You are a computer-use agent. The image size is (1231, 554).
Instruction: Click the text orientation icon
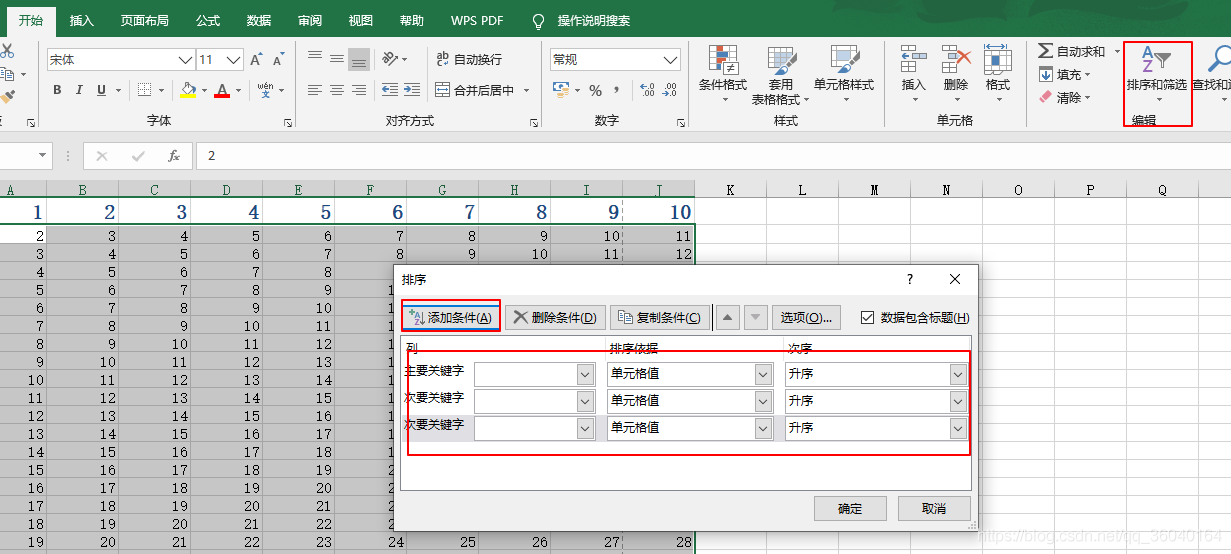pyautogui.click(x=391, y=58)
